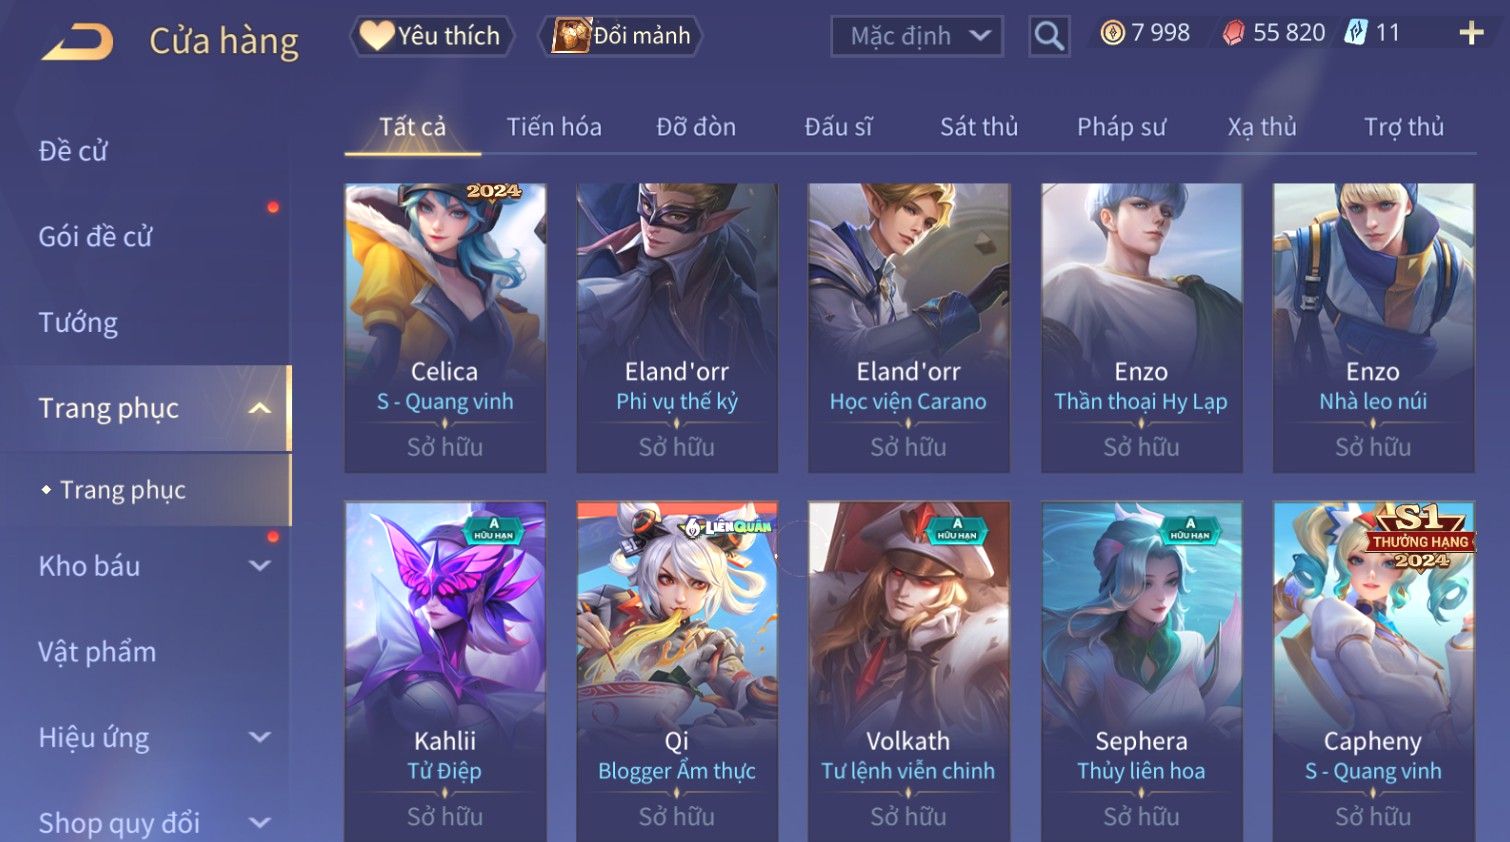Open Yêu thích heart favorites
1510x842 pixels.
[x=431, y=36]
